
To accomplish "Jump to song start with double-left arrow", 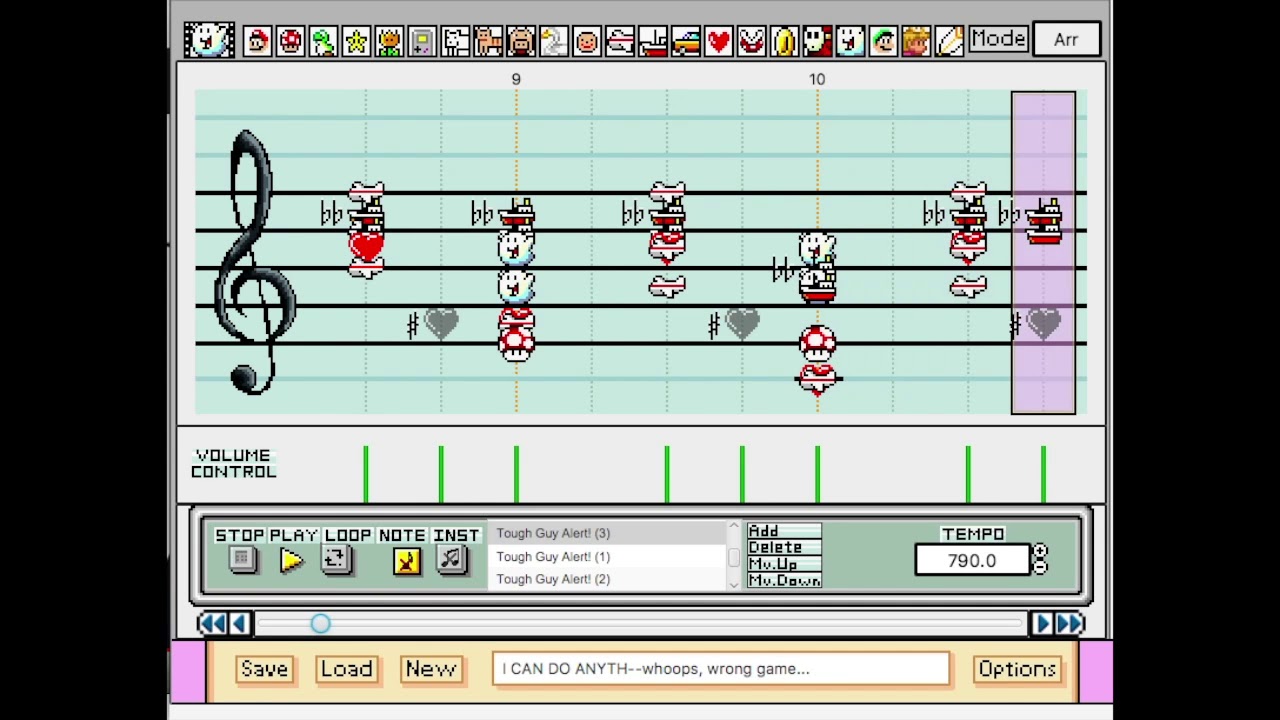I will point(212,624).
